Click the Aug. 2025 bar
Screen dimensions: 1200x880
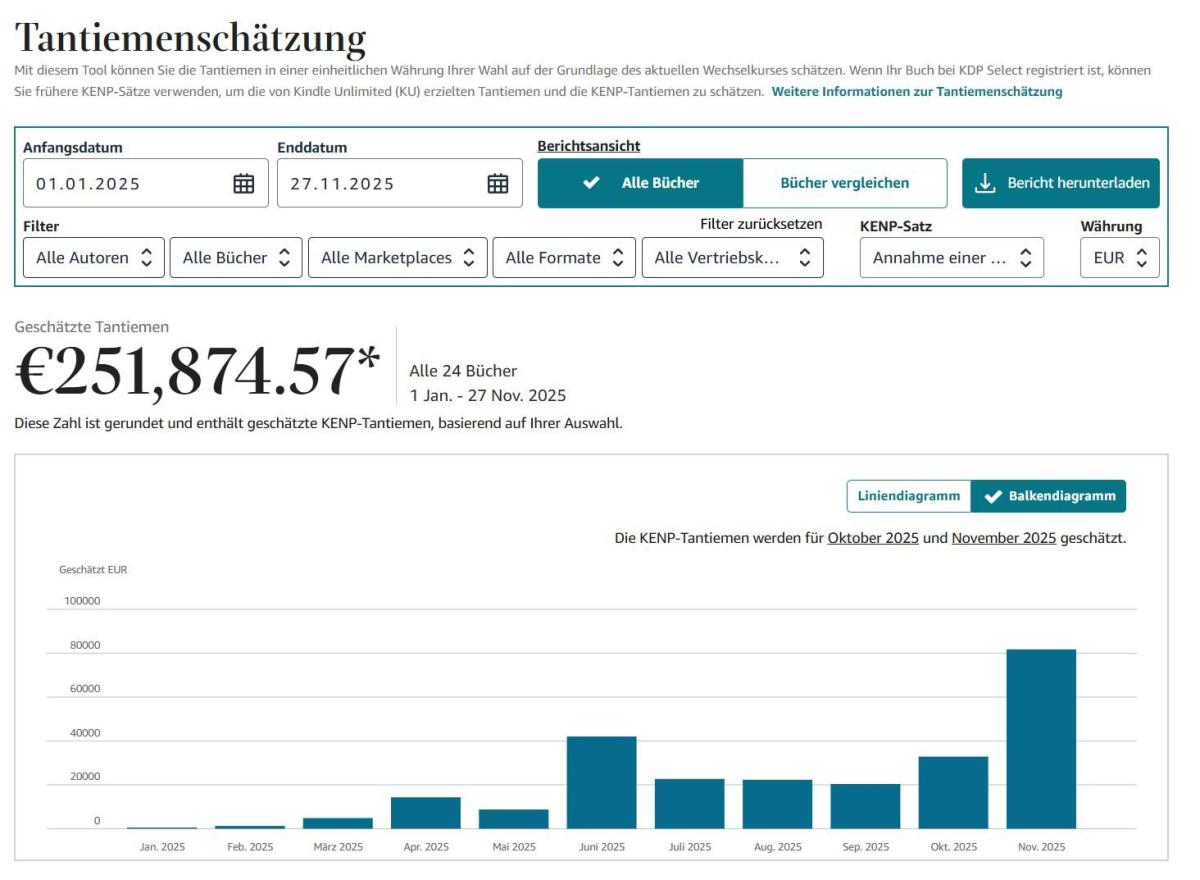777,804
